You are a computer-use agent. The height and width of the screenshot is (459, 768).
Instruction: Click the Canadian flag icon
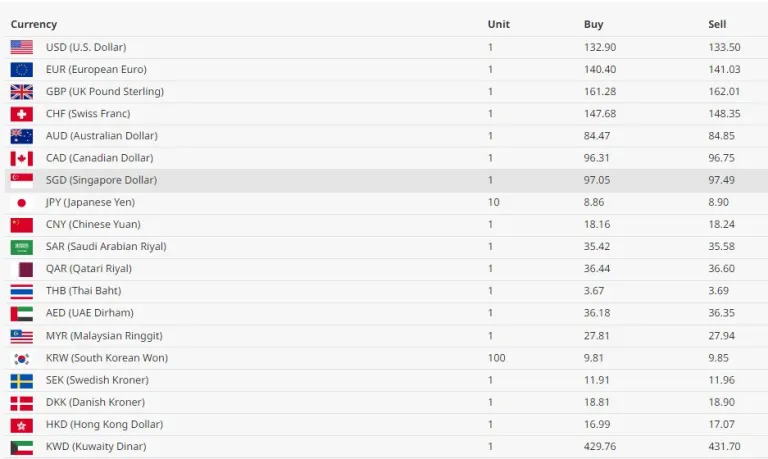(22, 158)
